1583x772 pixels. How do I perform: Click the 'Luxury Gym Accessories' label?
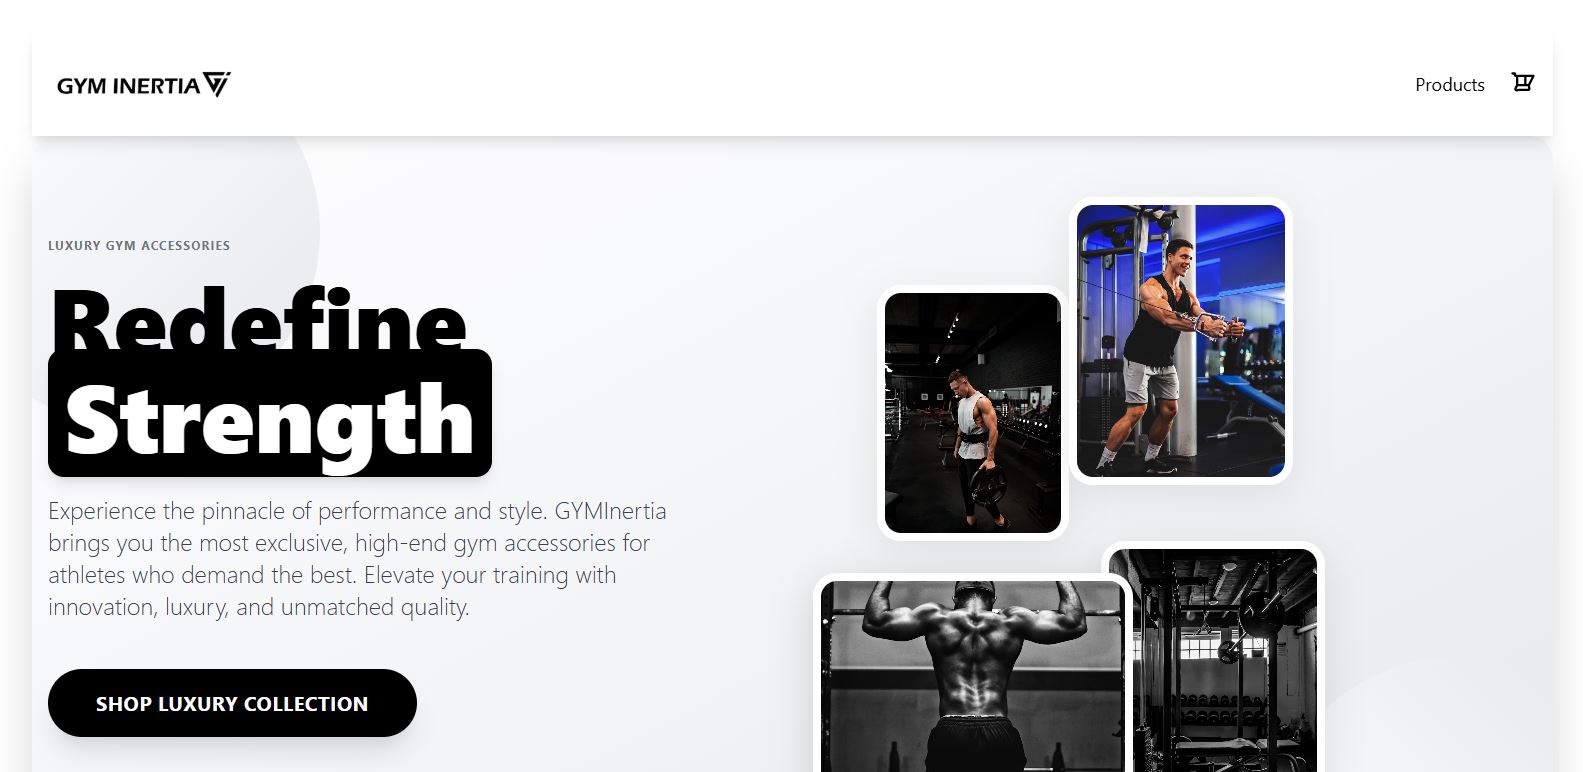139,245
